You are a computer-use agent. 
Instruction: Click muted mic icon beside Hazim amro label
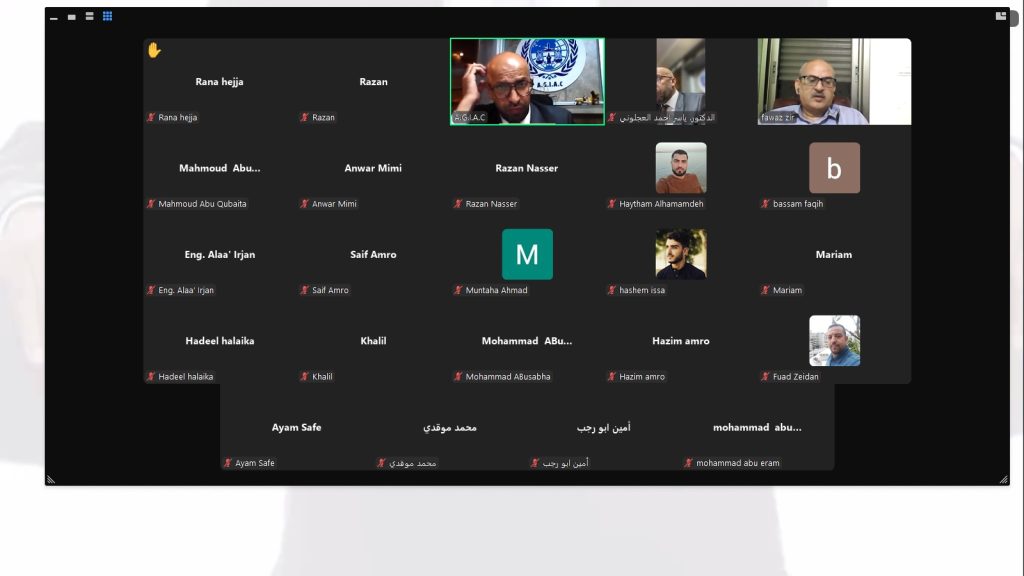612,377
